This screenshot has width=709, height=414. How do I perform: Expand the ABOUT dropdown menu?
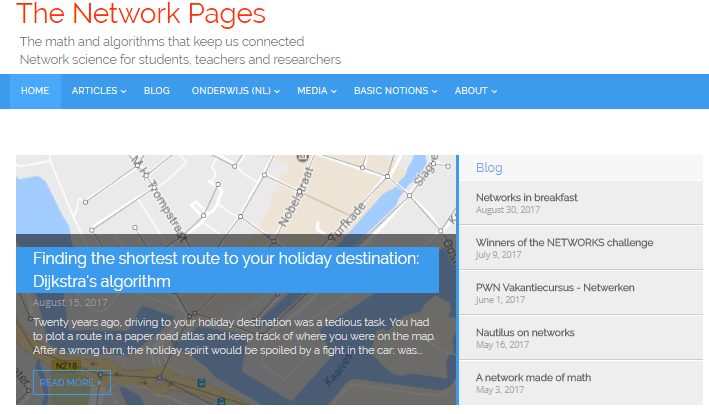click(x=476, y=91)
